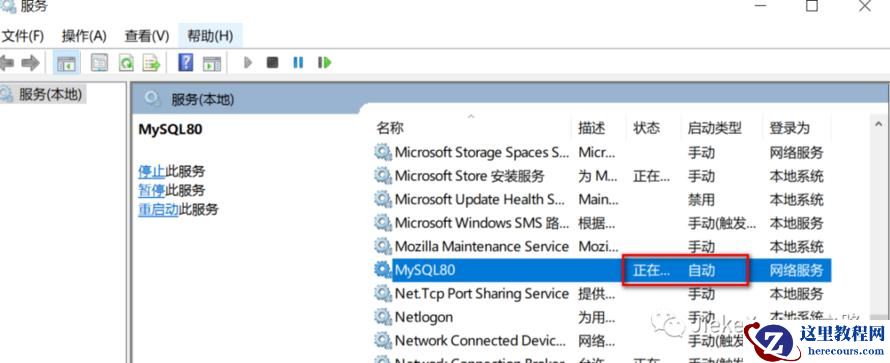Select the MySQL80 name in list
Viewport: 890px width, 363px height.
click(x=425, y=271)
